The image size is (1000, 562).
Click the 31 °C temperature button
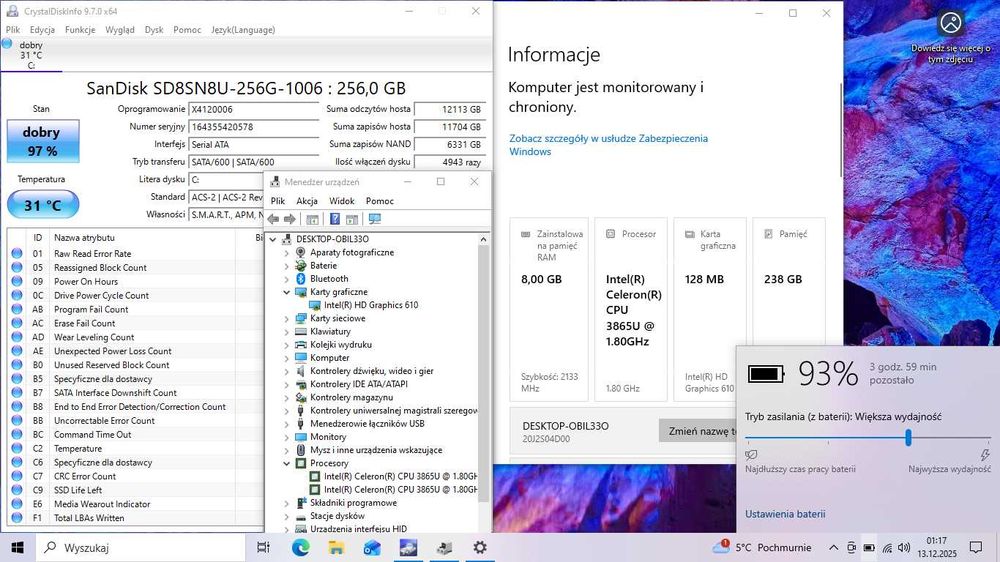pos(43,205)
